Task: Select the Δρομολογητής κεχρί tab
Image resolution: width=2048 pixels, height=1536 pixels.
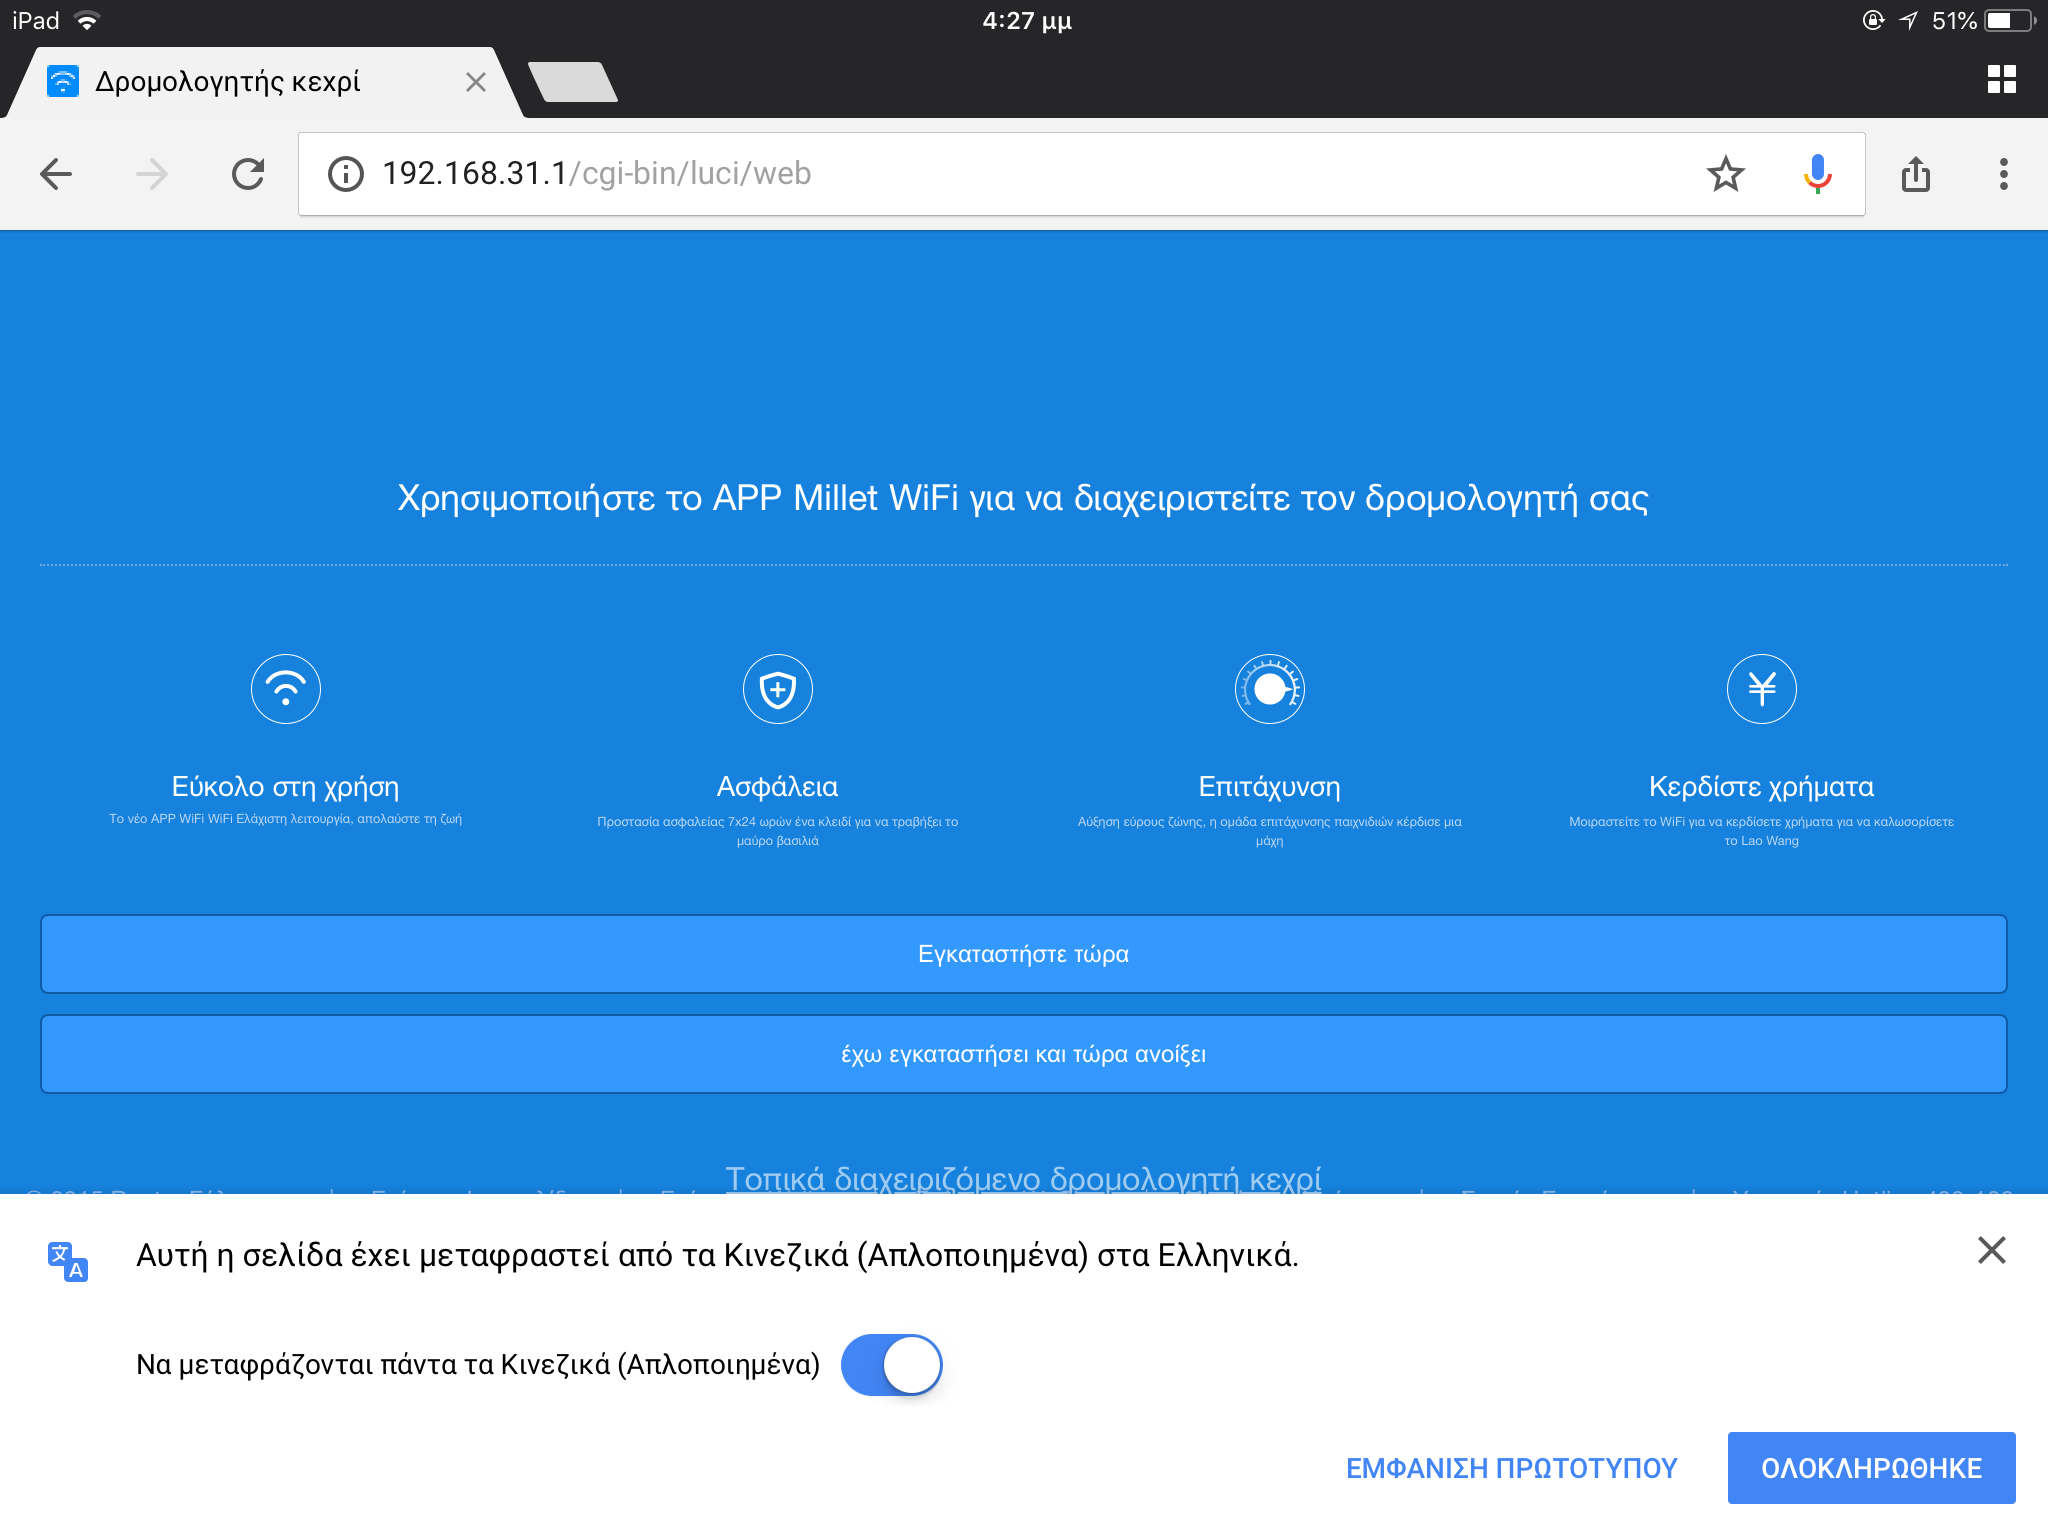Action: click(228, 82)
